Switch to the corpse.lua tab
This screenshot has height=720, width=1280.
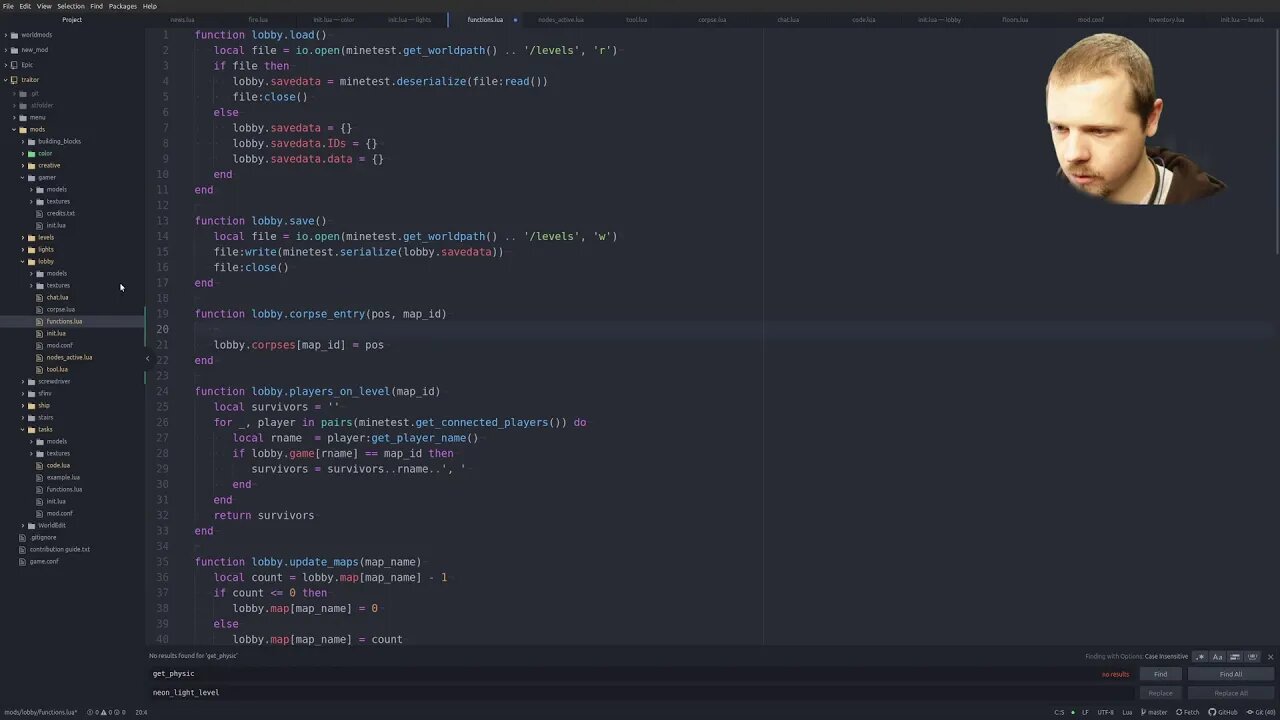(x=712, y=20)
